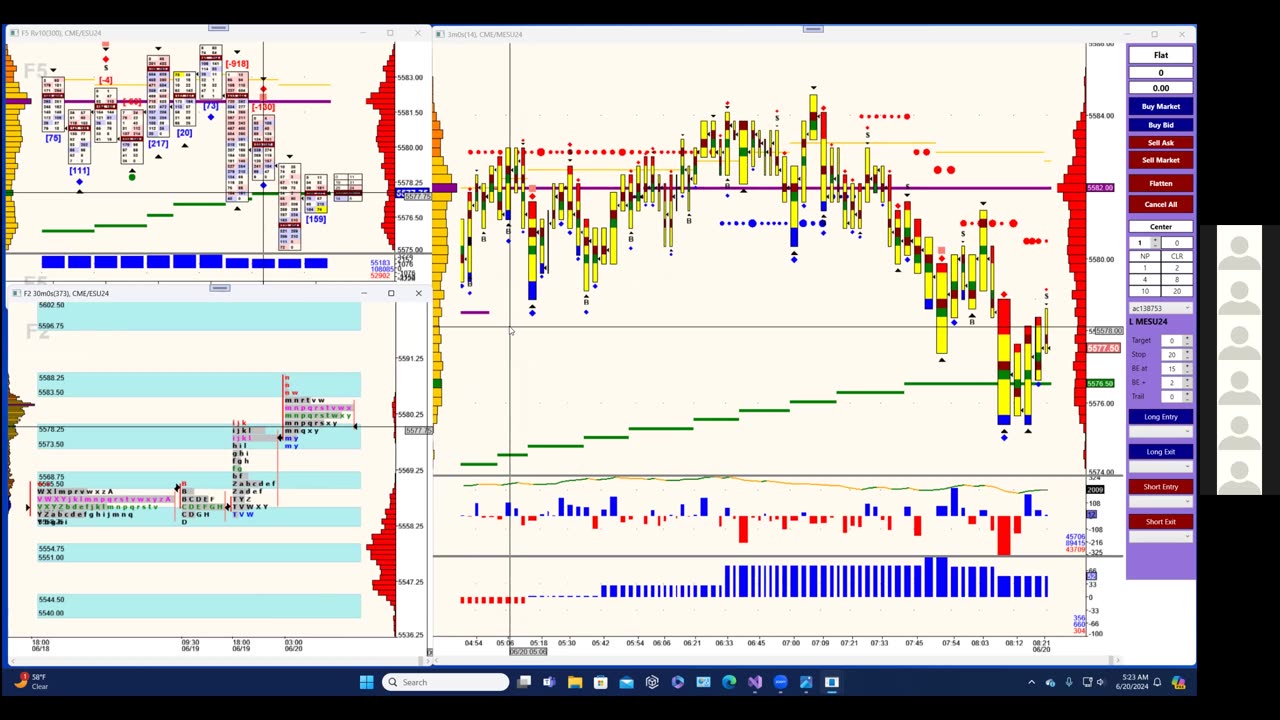Maximize the F2 30m chart window
The height and width of the screenshot is (720, 1280).
click(391, 293)
